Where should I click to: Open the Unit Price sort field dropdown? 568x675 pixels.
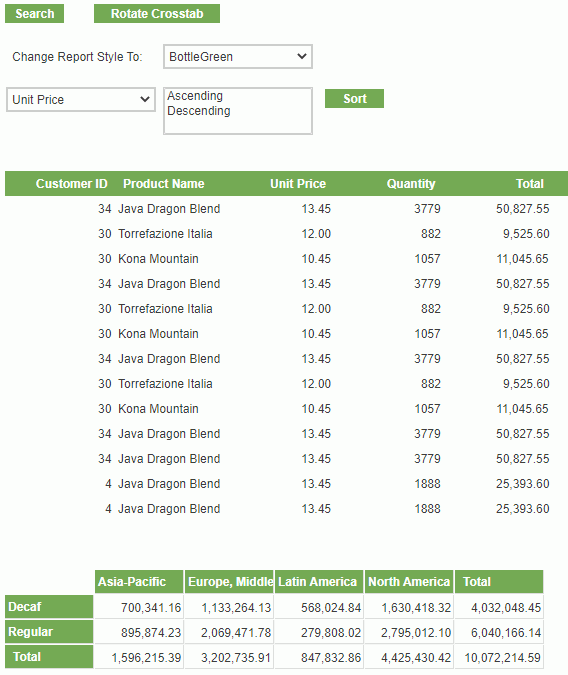81,100
